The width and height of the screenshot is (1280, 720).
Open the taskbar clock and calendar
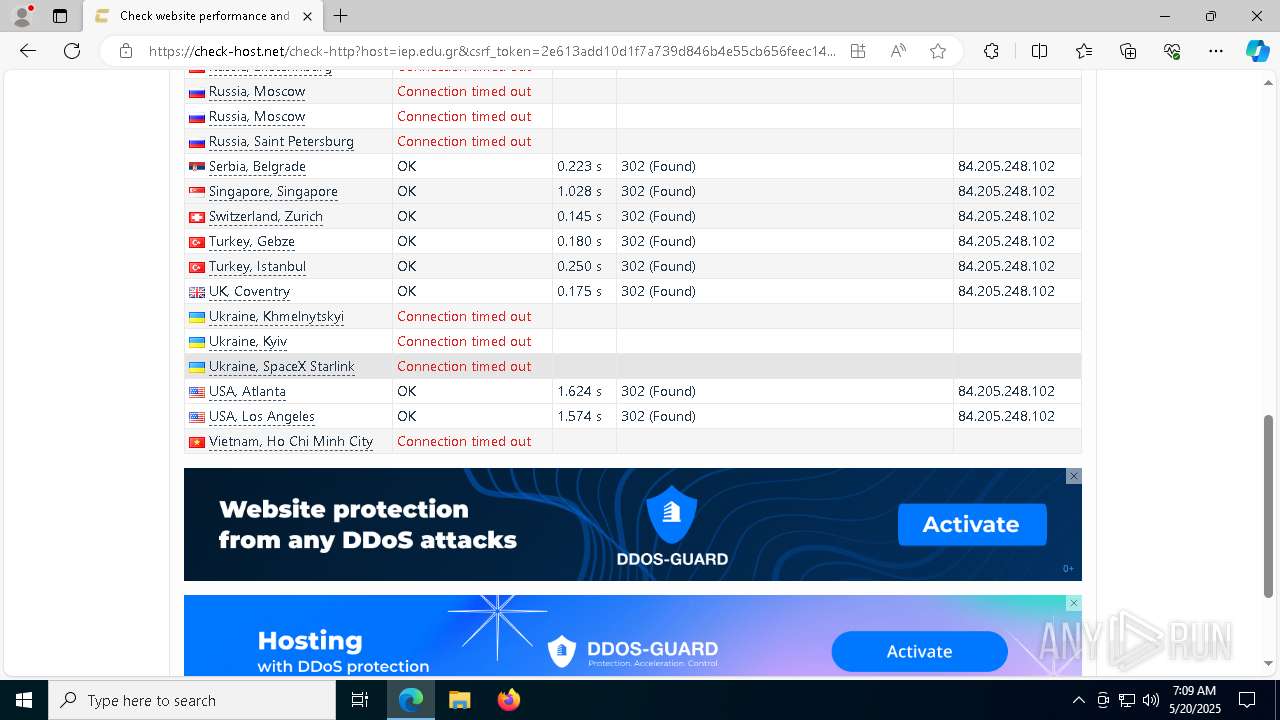[x=1195, y=700]
